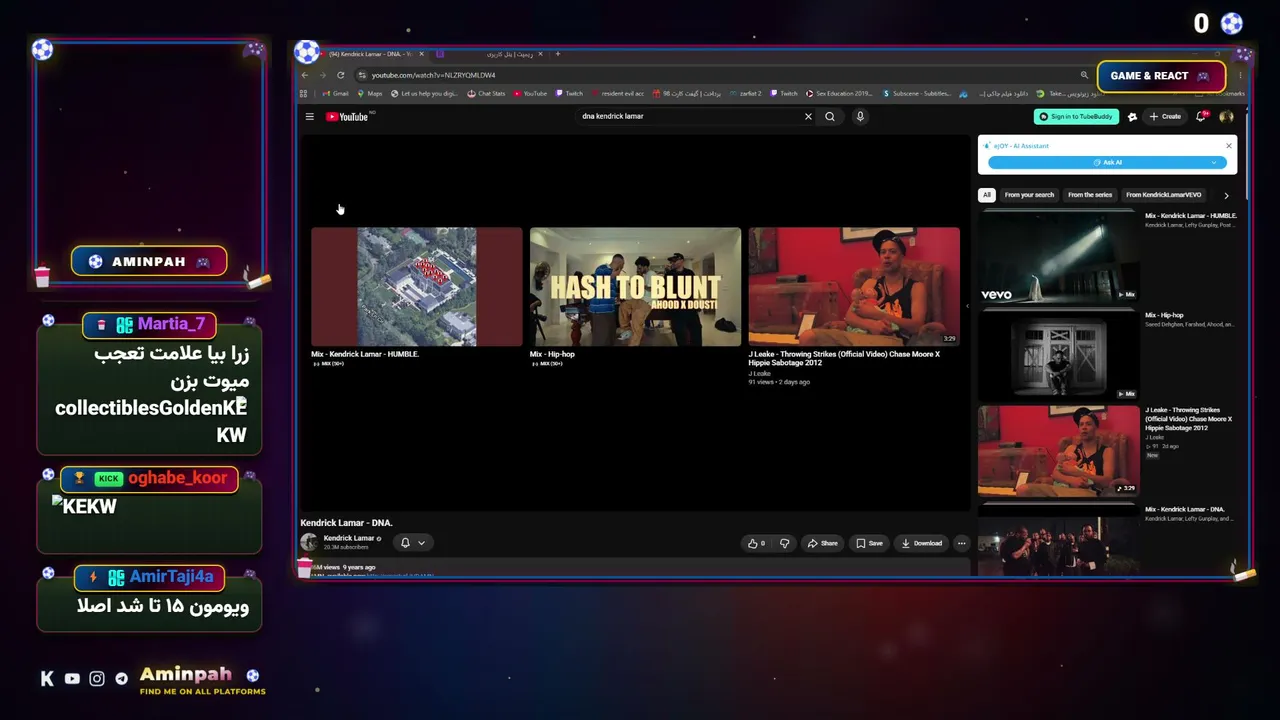Open the three-dot more actions menu
The image size is (1280, 720).
coord(961,543)
